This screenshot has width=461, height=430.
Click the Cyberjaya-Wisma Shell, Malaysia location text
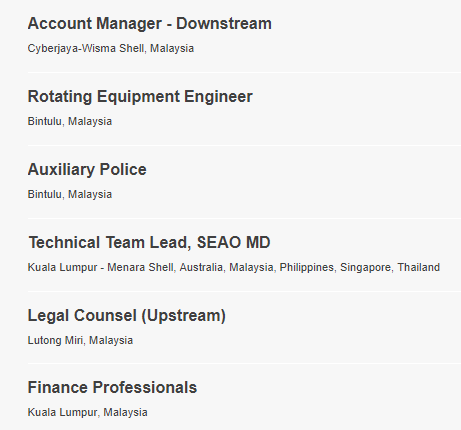tap(111, 48)
